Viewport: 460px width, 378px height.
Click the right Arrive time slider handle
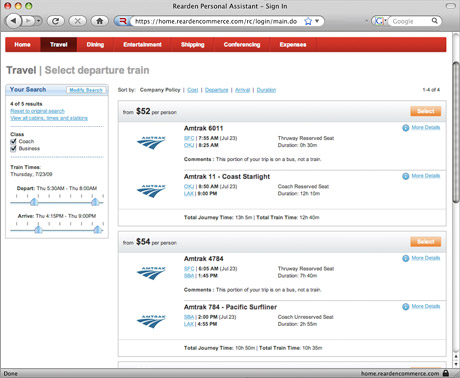click(x=97, y=229)
